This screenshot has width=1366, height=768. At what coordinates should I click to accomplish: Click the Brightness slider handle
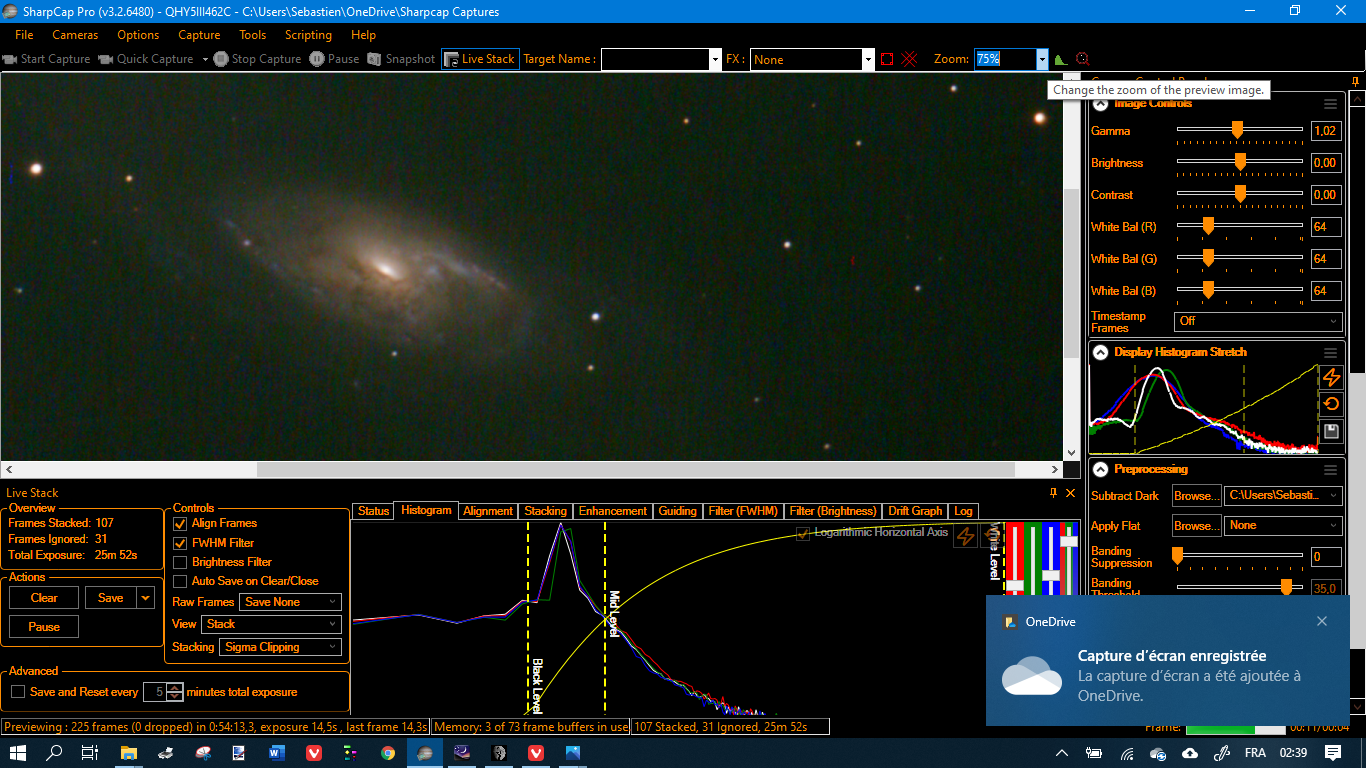click(1240, 162)
